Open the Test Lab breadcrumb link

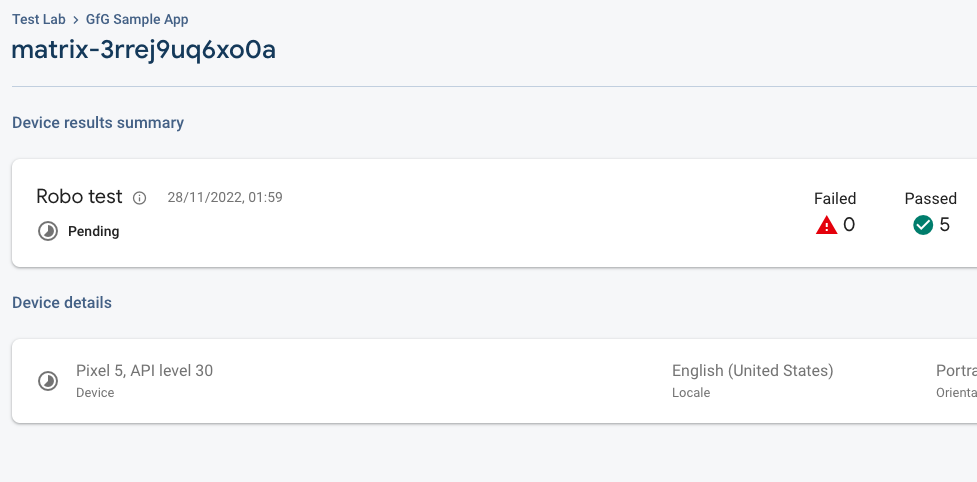39,20
